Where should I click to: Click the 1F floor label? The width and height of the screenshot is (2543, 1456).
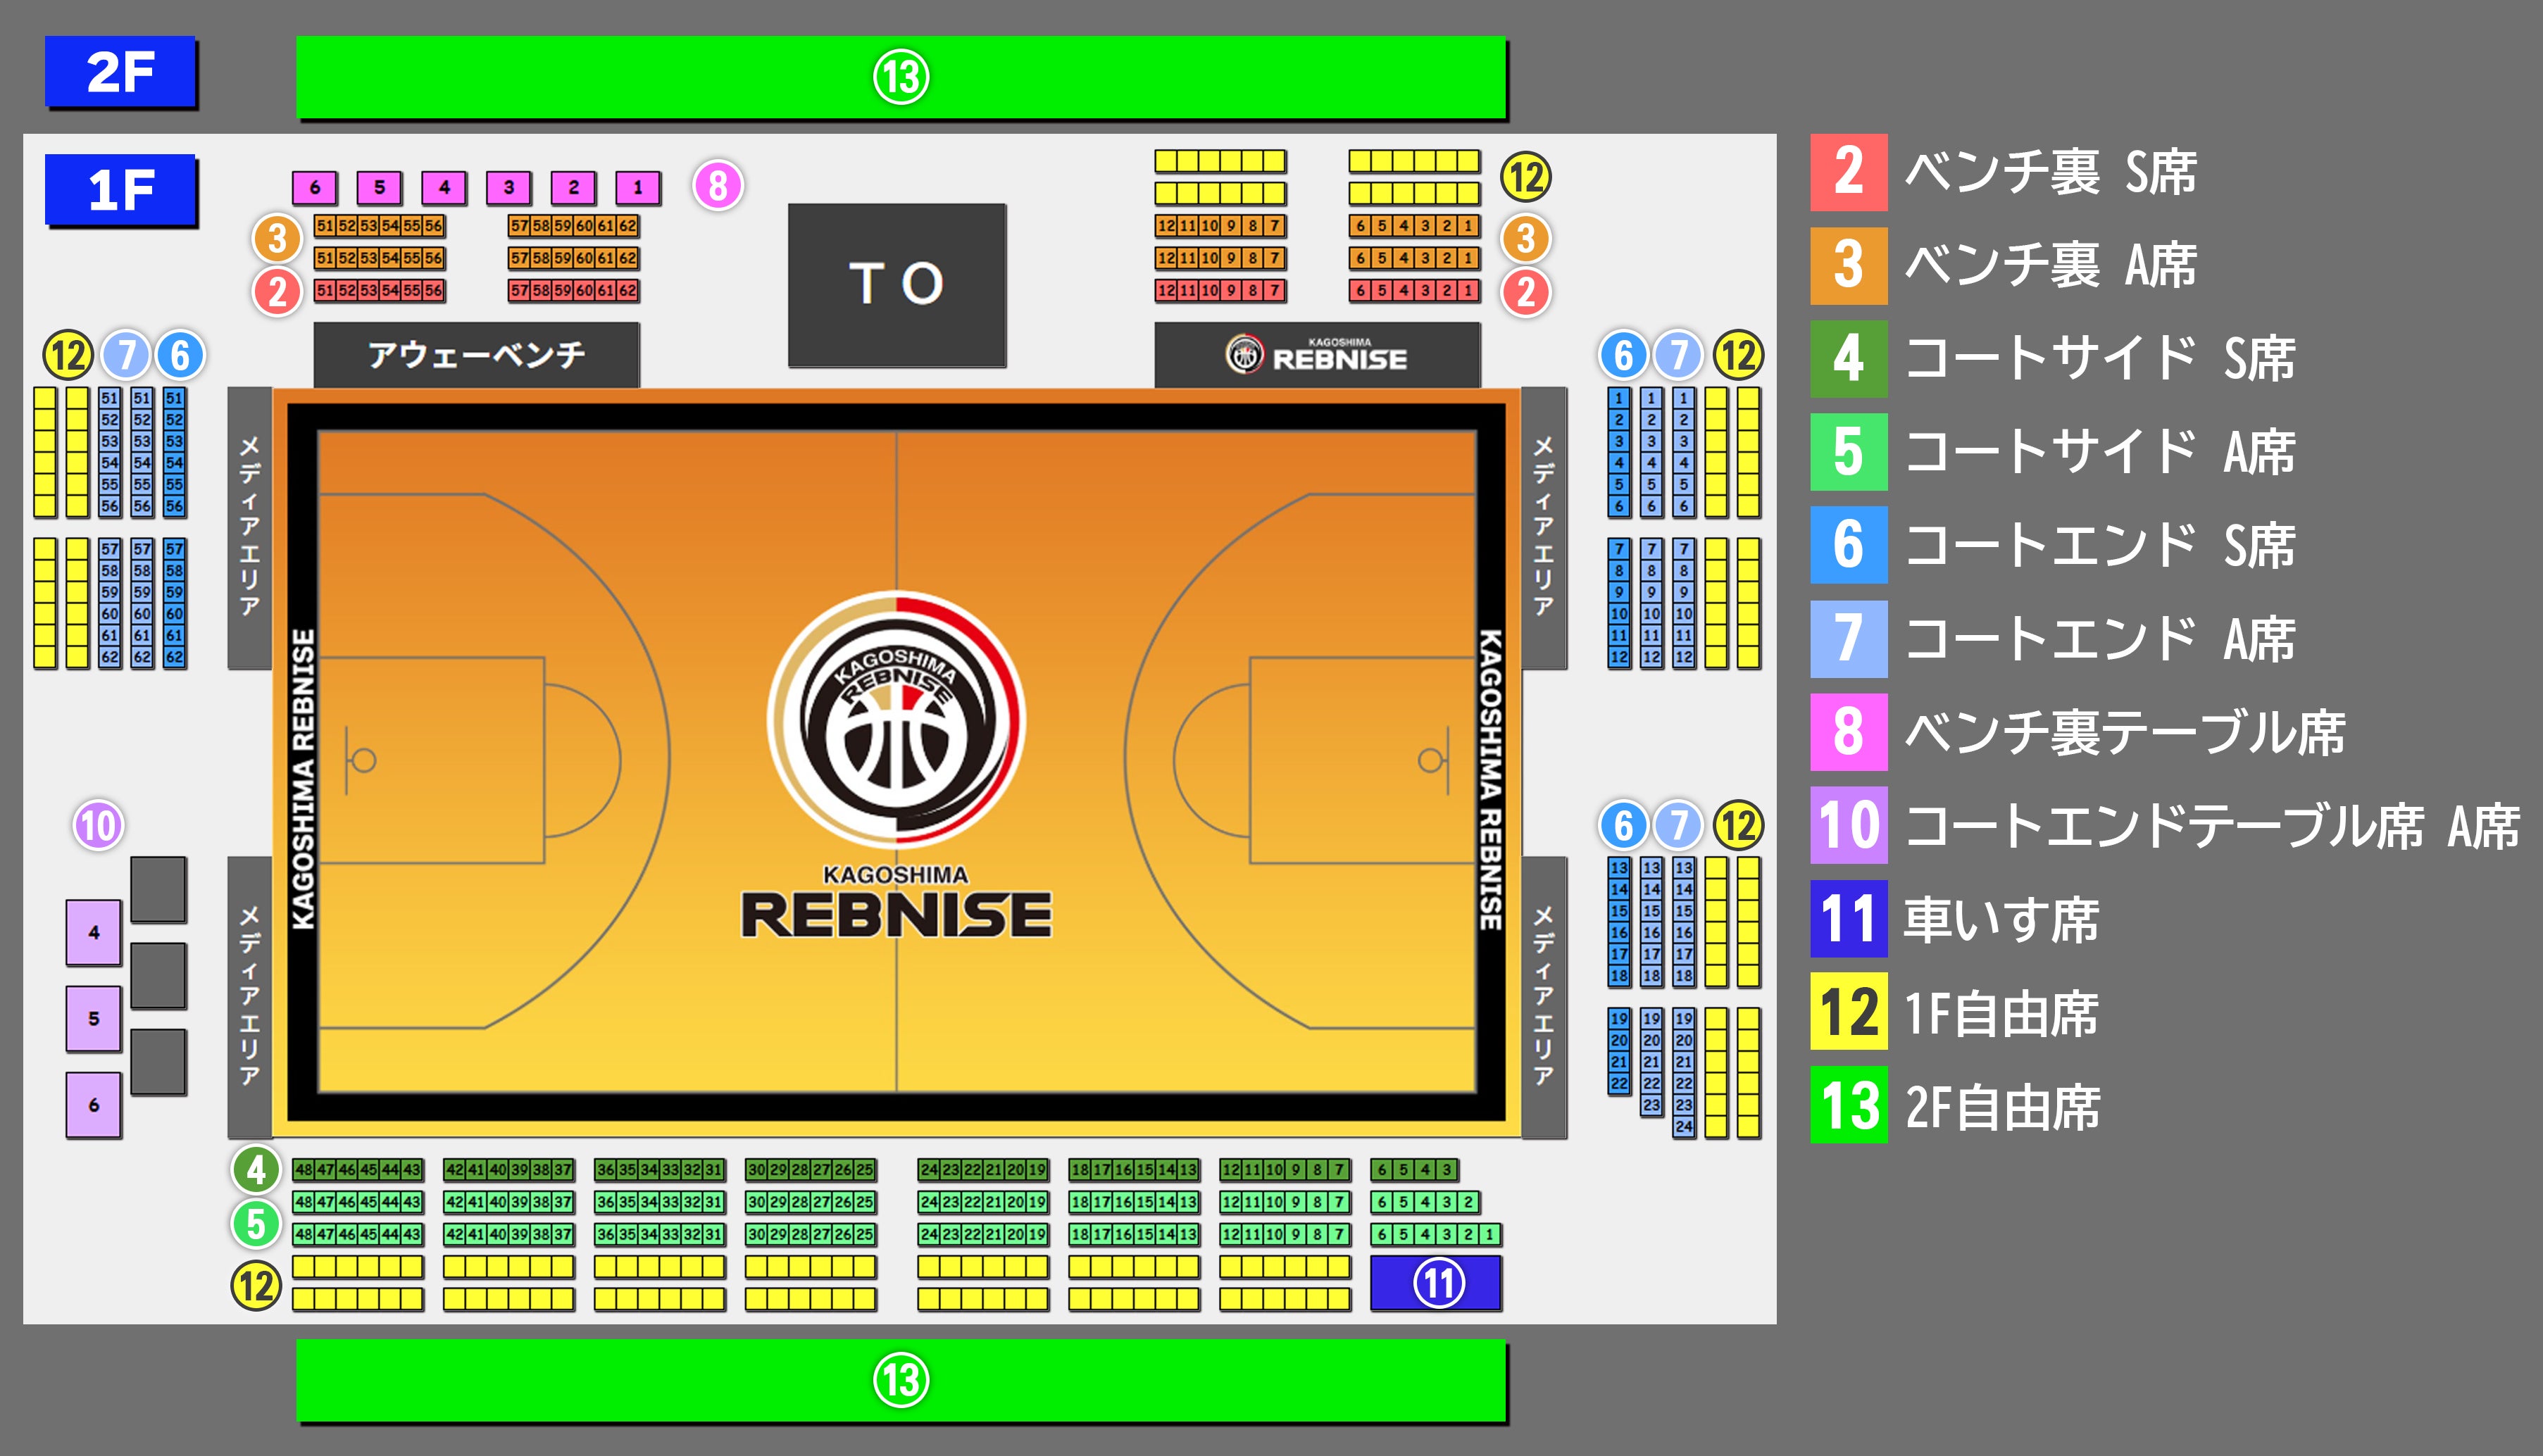click(120, 190)
